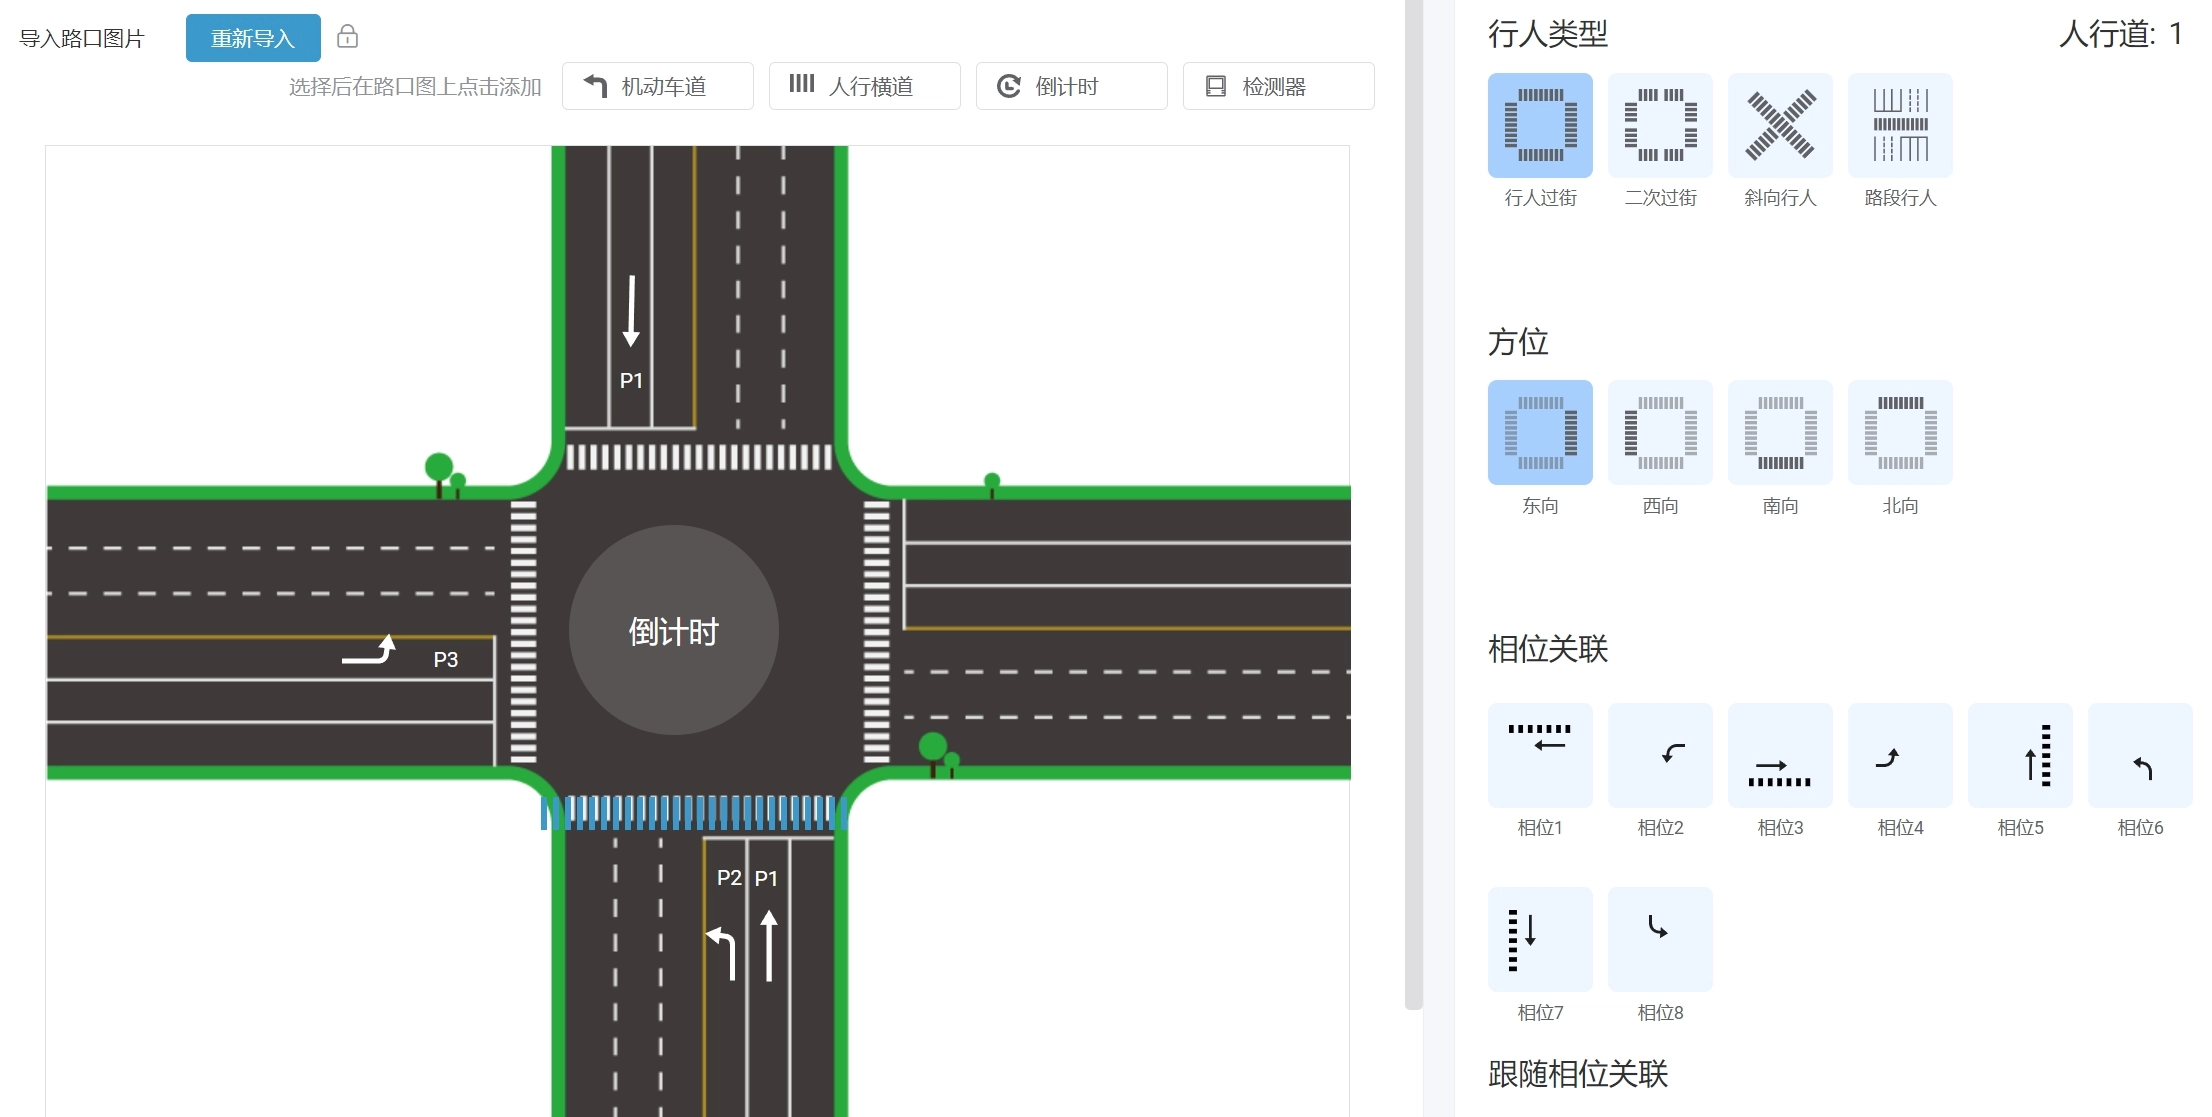Toggle the 东向 direction option

1540,432
